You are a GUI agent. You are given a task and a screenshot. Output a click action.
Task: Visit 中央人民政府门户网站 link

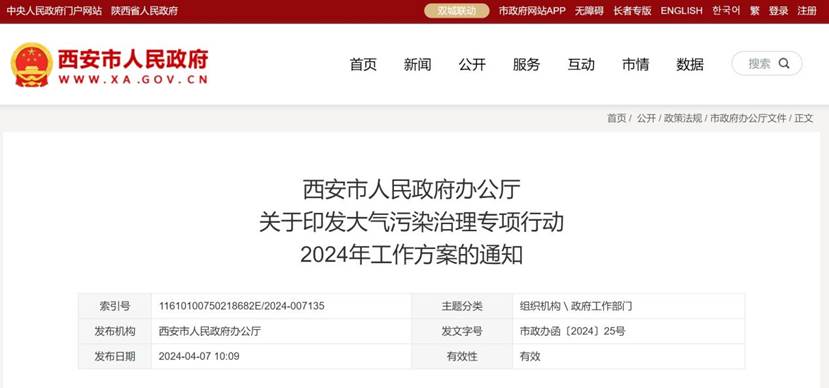[x=54, y=11]
